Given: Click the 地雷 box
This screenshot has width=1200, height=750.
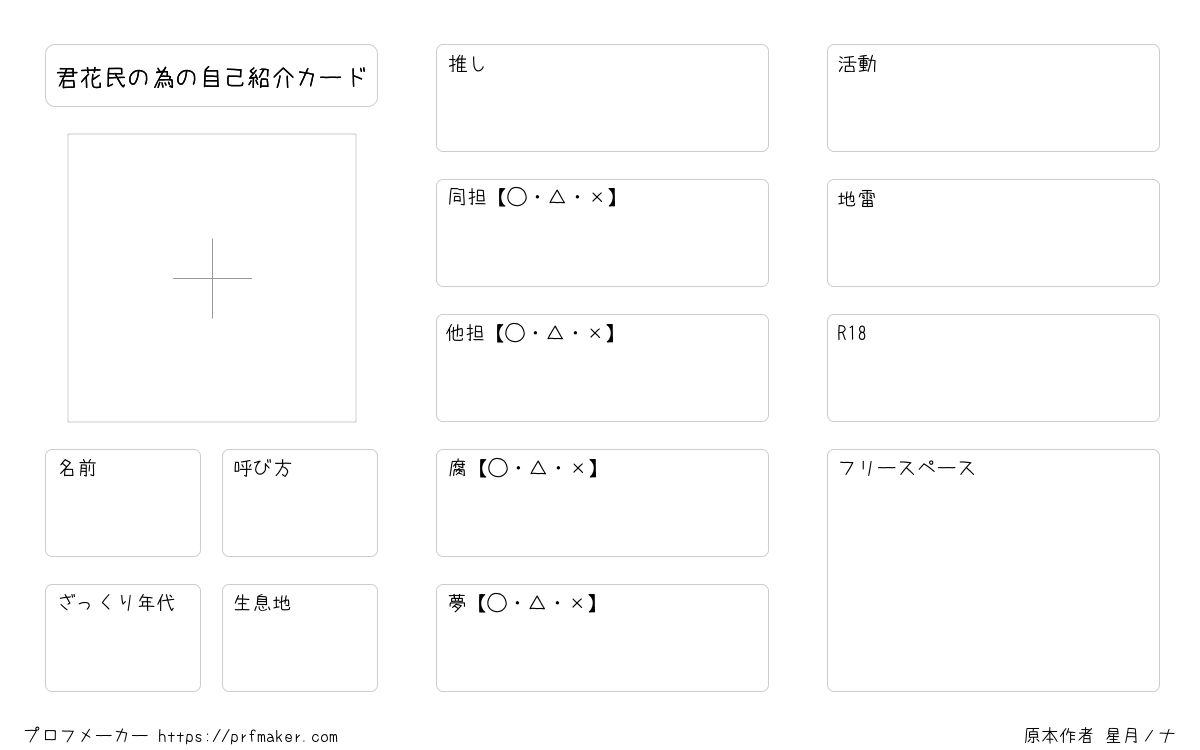Looking at the screenshot, I should (993, 233).
